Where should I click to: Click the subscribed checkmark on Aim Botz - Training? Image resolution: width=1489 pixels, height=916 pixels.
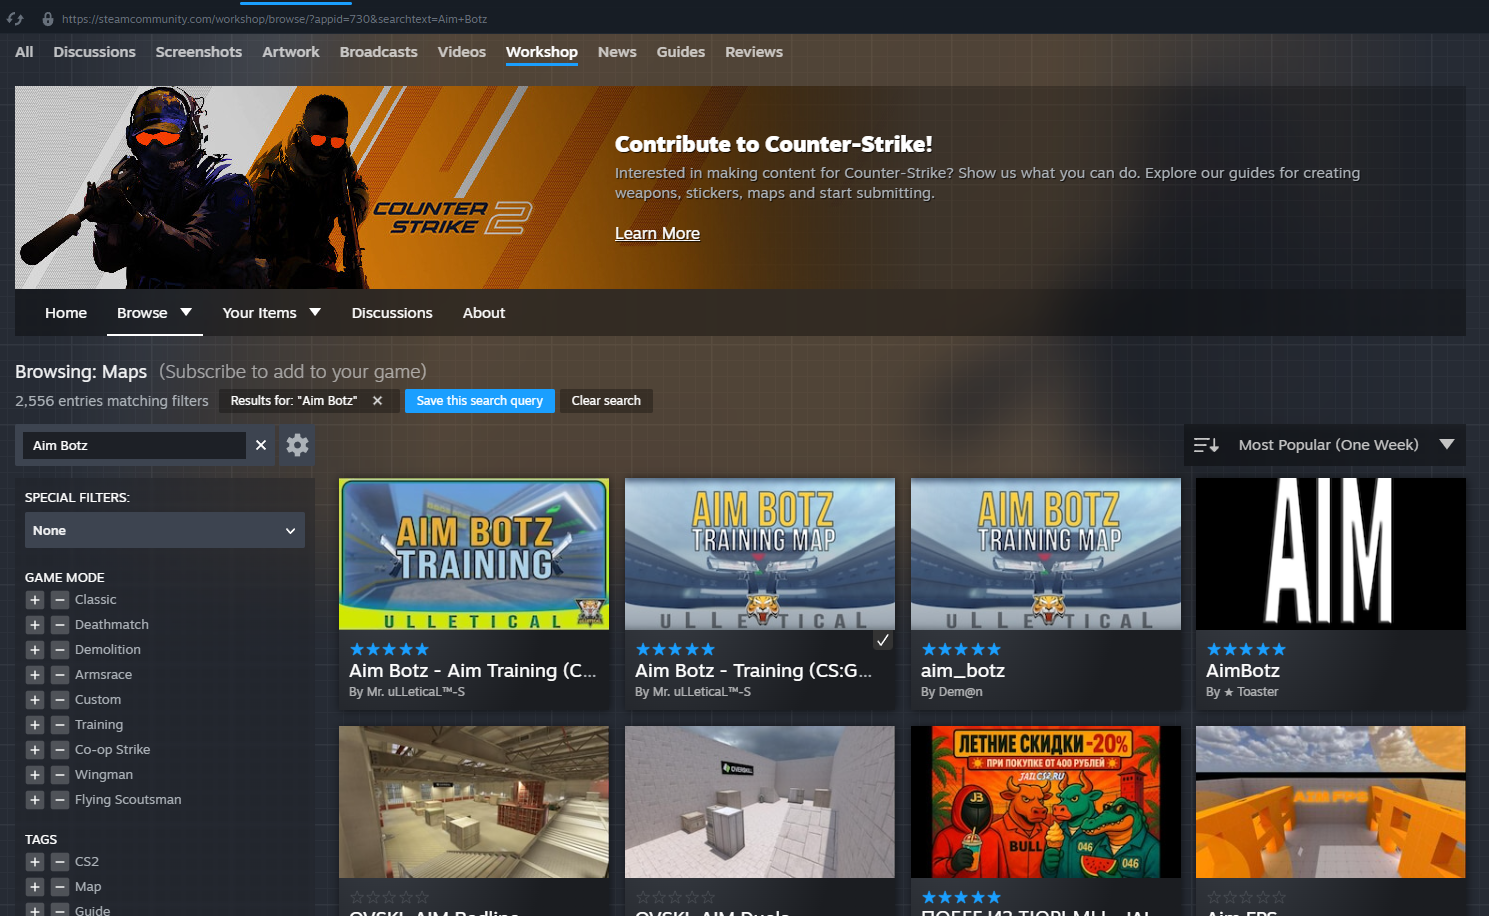883,640
